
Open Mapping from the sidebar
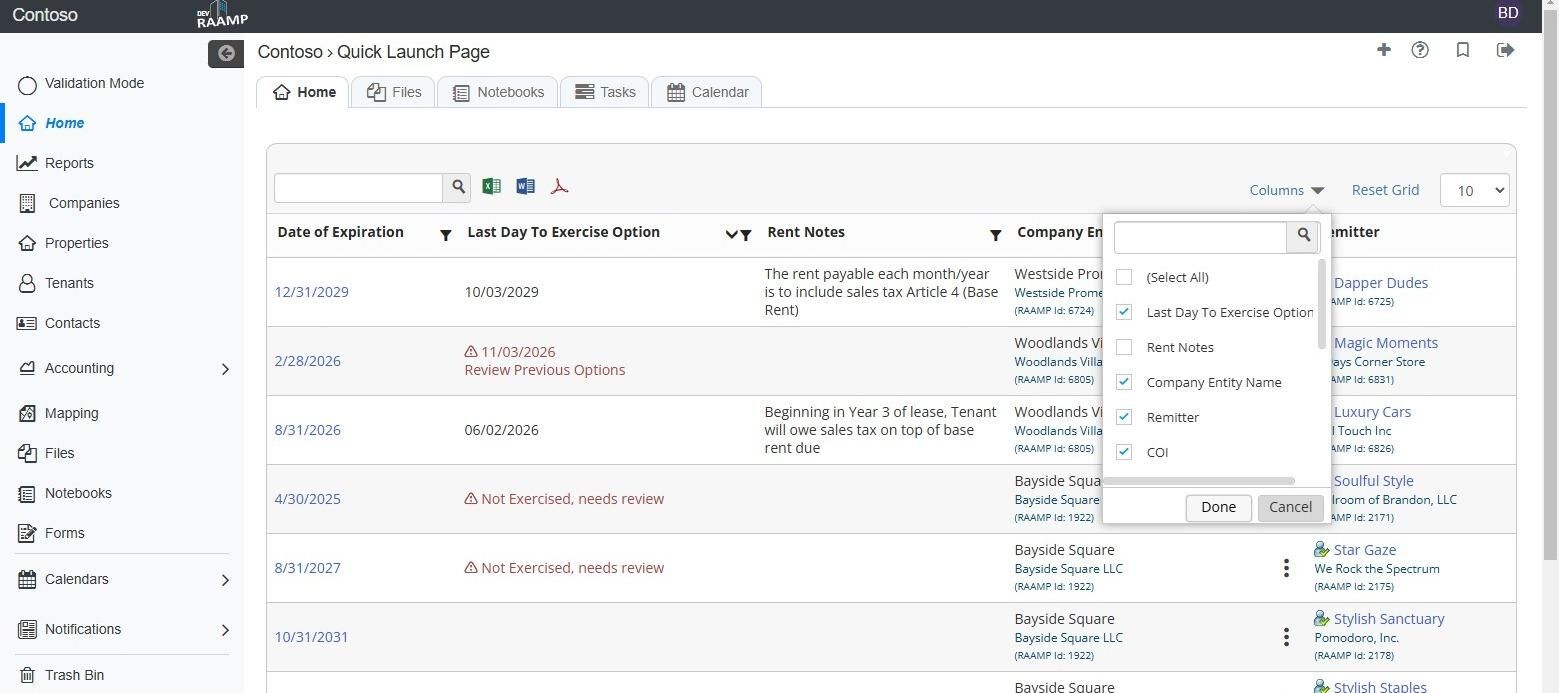(x=71, y=413)
